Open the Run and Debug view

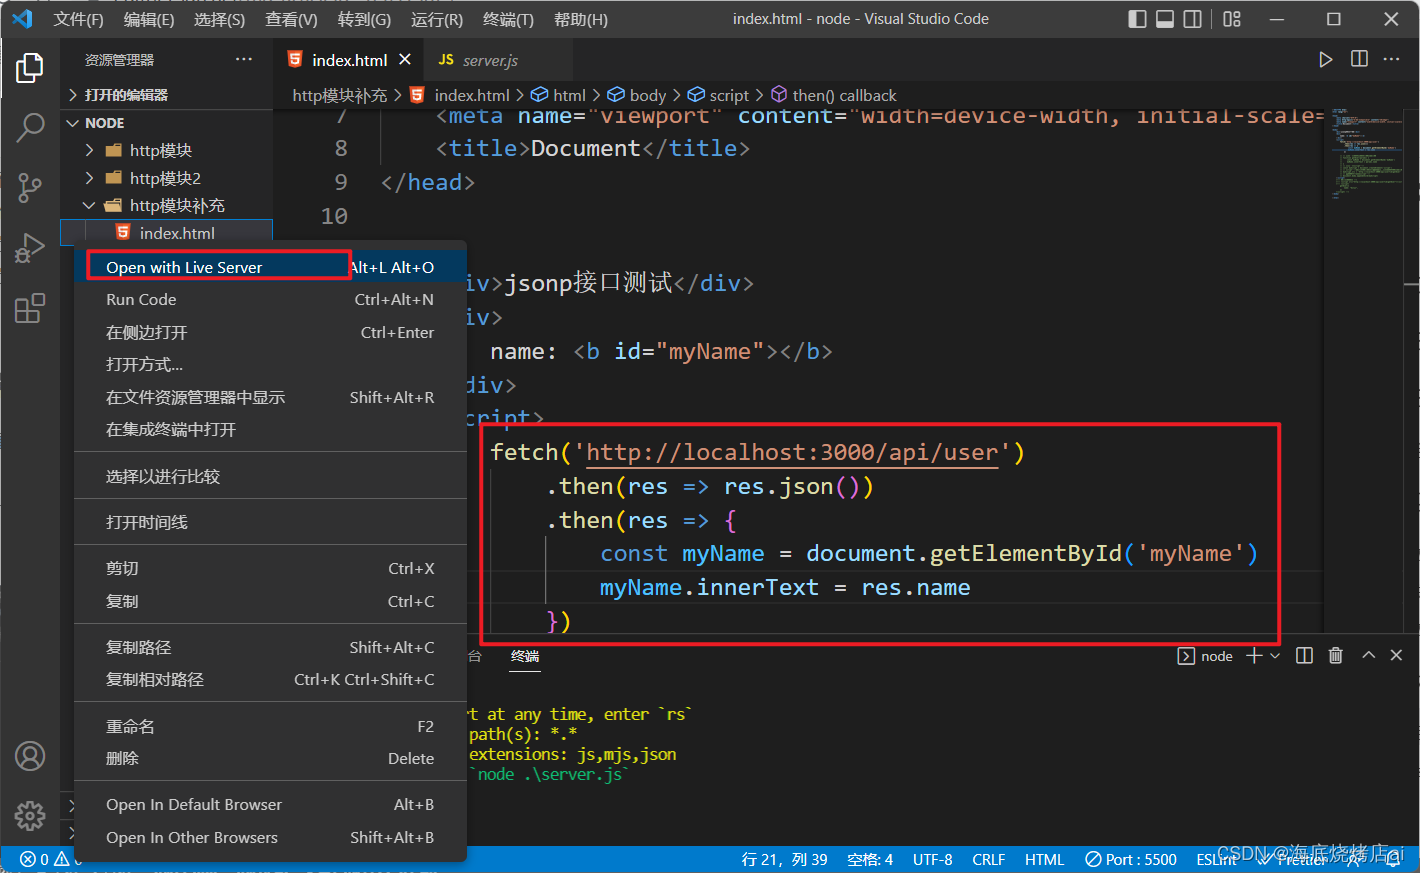(30, 247)
